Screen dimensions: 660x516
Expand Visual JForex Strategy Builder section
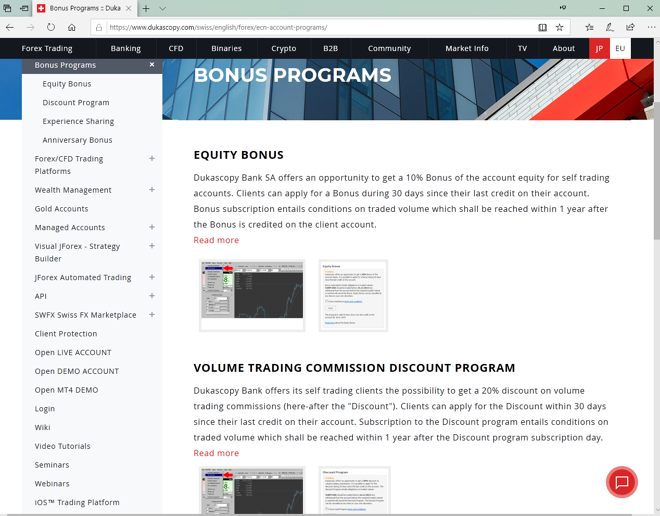tap(152, 246)
